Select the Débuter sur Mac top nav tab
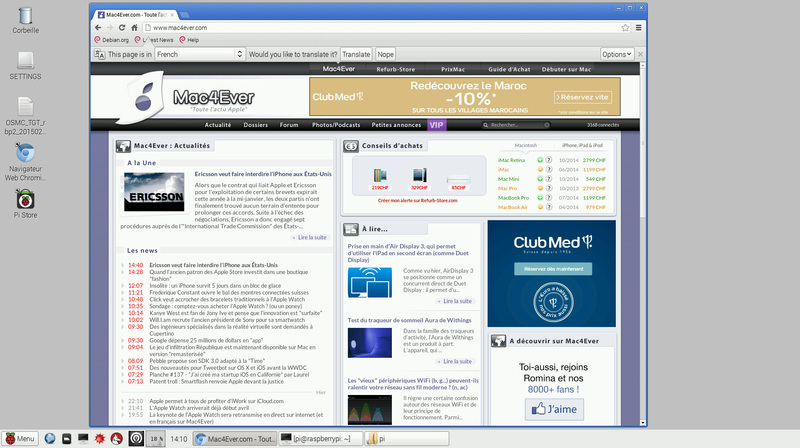The image size is (800, 448). click(566, 69)
